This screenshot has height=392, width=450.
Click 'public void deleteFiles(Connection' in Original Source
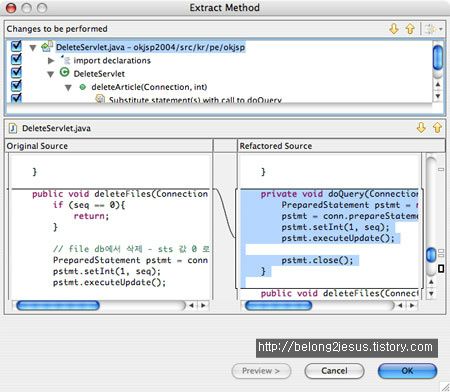point(120,194)
